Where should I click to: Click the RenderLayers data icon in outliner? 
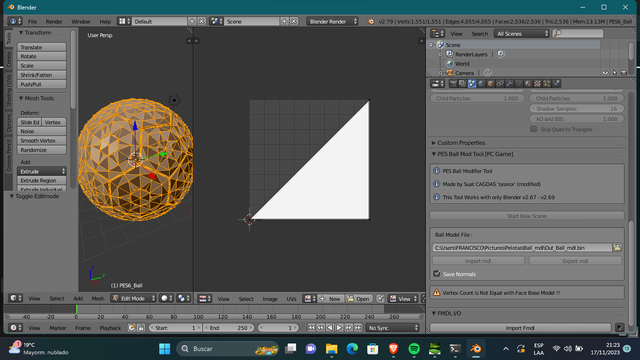pyautogui.click(x=501, y=54)
